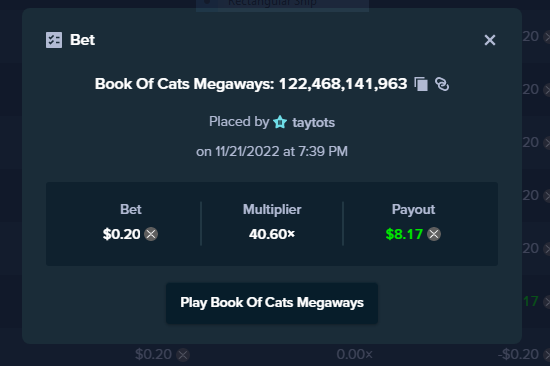Click the dimmed -$0.20 profit below dialog
The width and height of the screenshot is (550, 366).
click(x=518, y=354)
